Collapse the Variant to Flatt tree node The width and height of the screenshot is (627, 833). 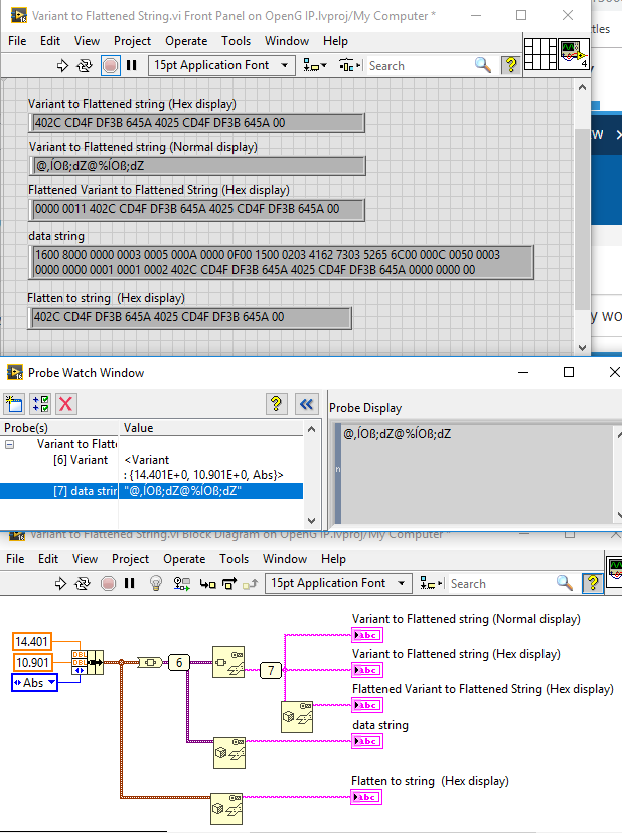pyautogui.click(x=10, y=444)
